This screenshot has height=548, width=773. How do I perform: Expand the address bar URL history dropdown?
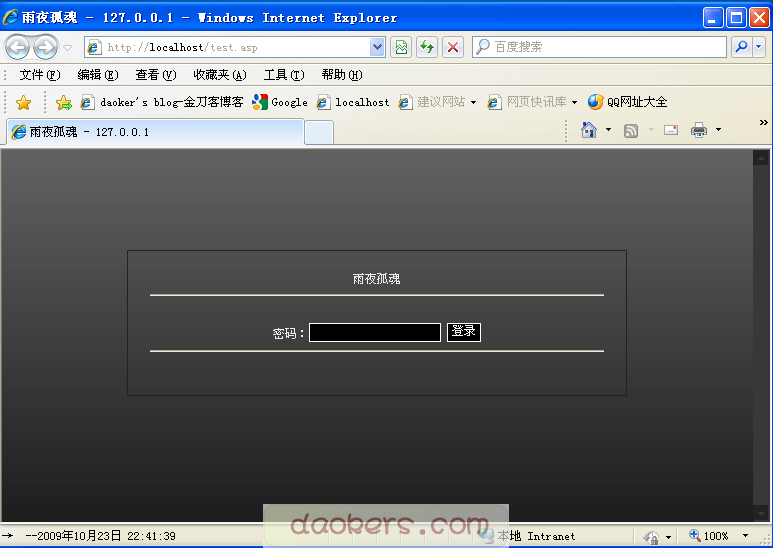(x=377, y=47)
